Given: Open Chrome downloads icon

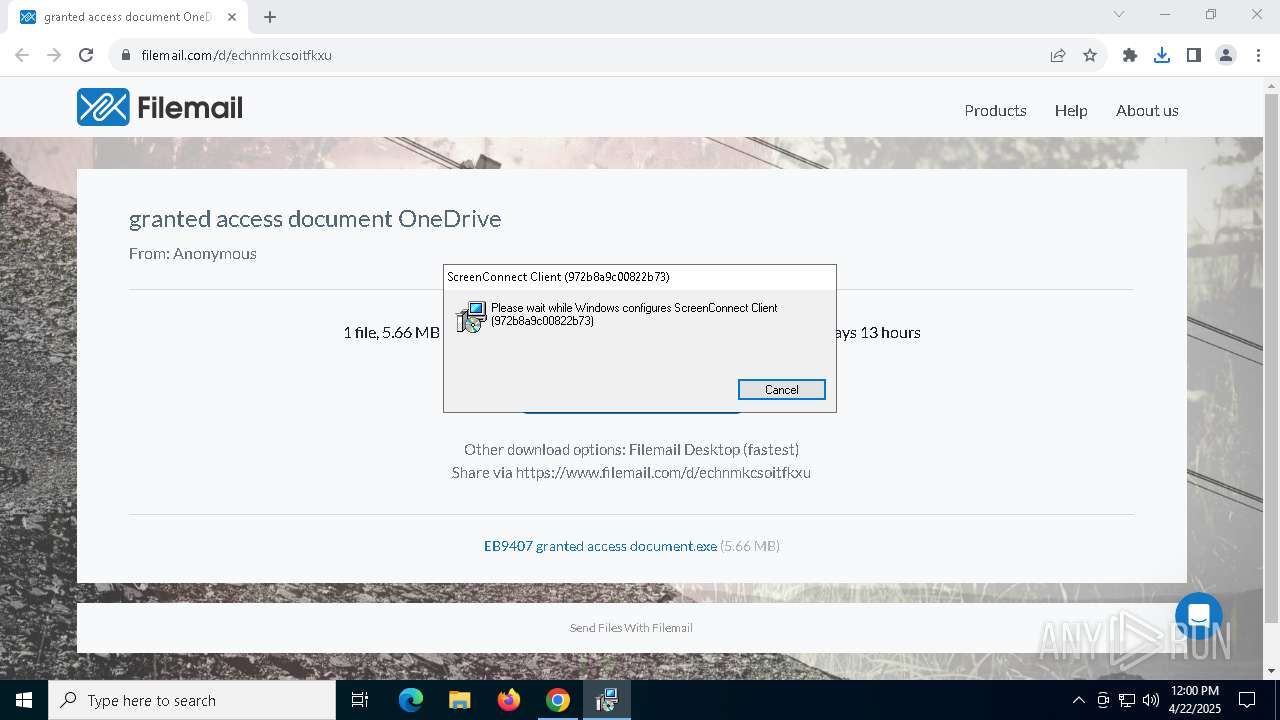Looking at the screenshot, I should [x=1162, y=55].
